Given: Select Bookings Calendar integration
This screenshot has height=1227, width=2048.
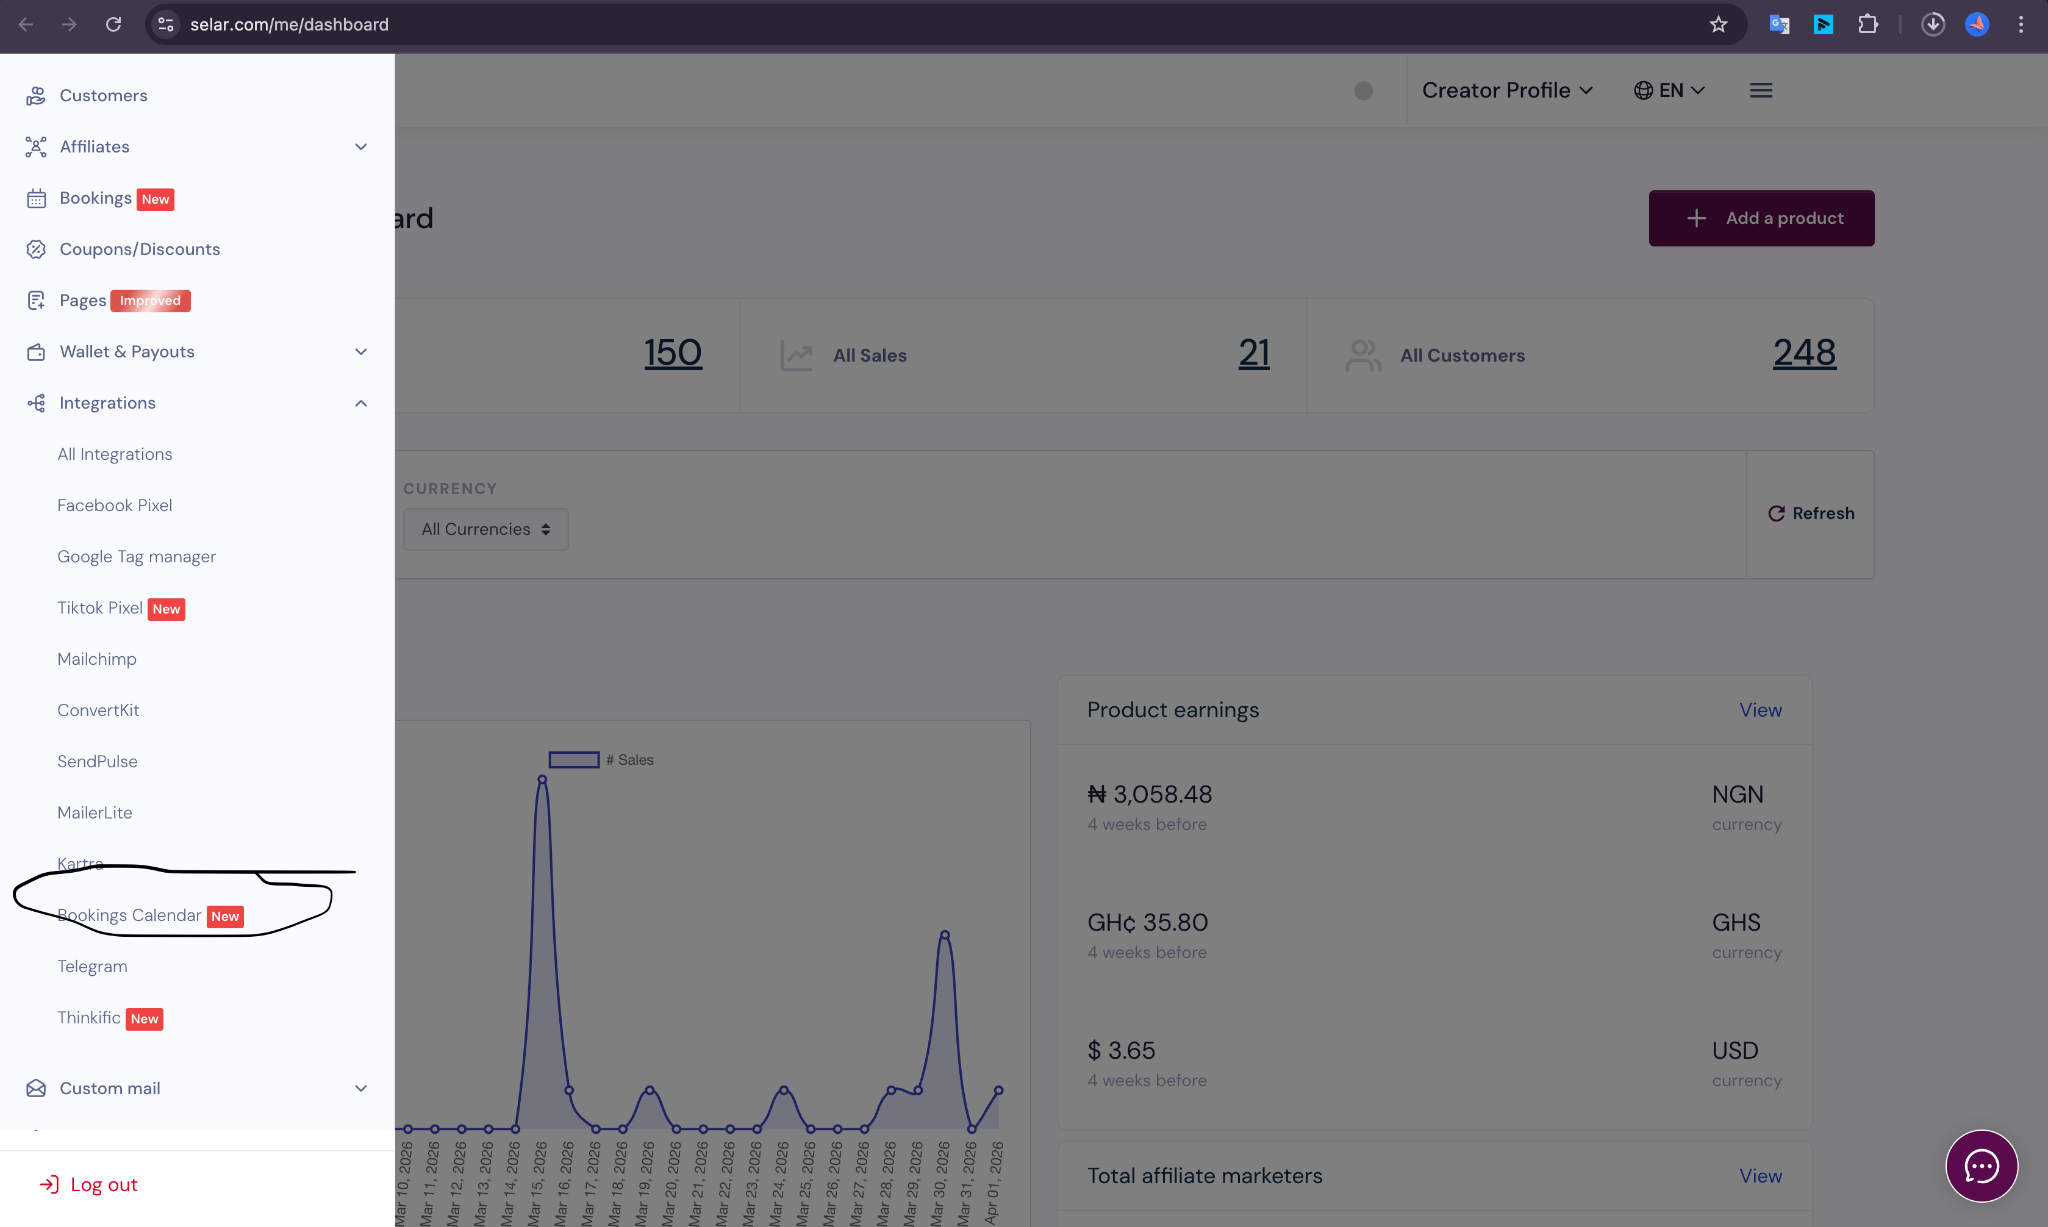Looking at the screenshot, I should [x=130, y=915].
